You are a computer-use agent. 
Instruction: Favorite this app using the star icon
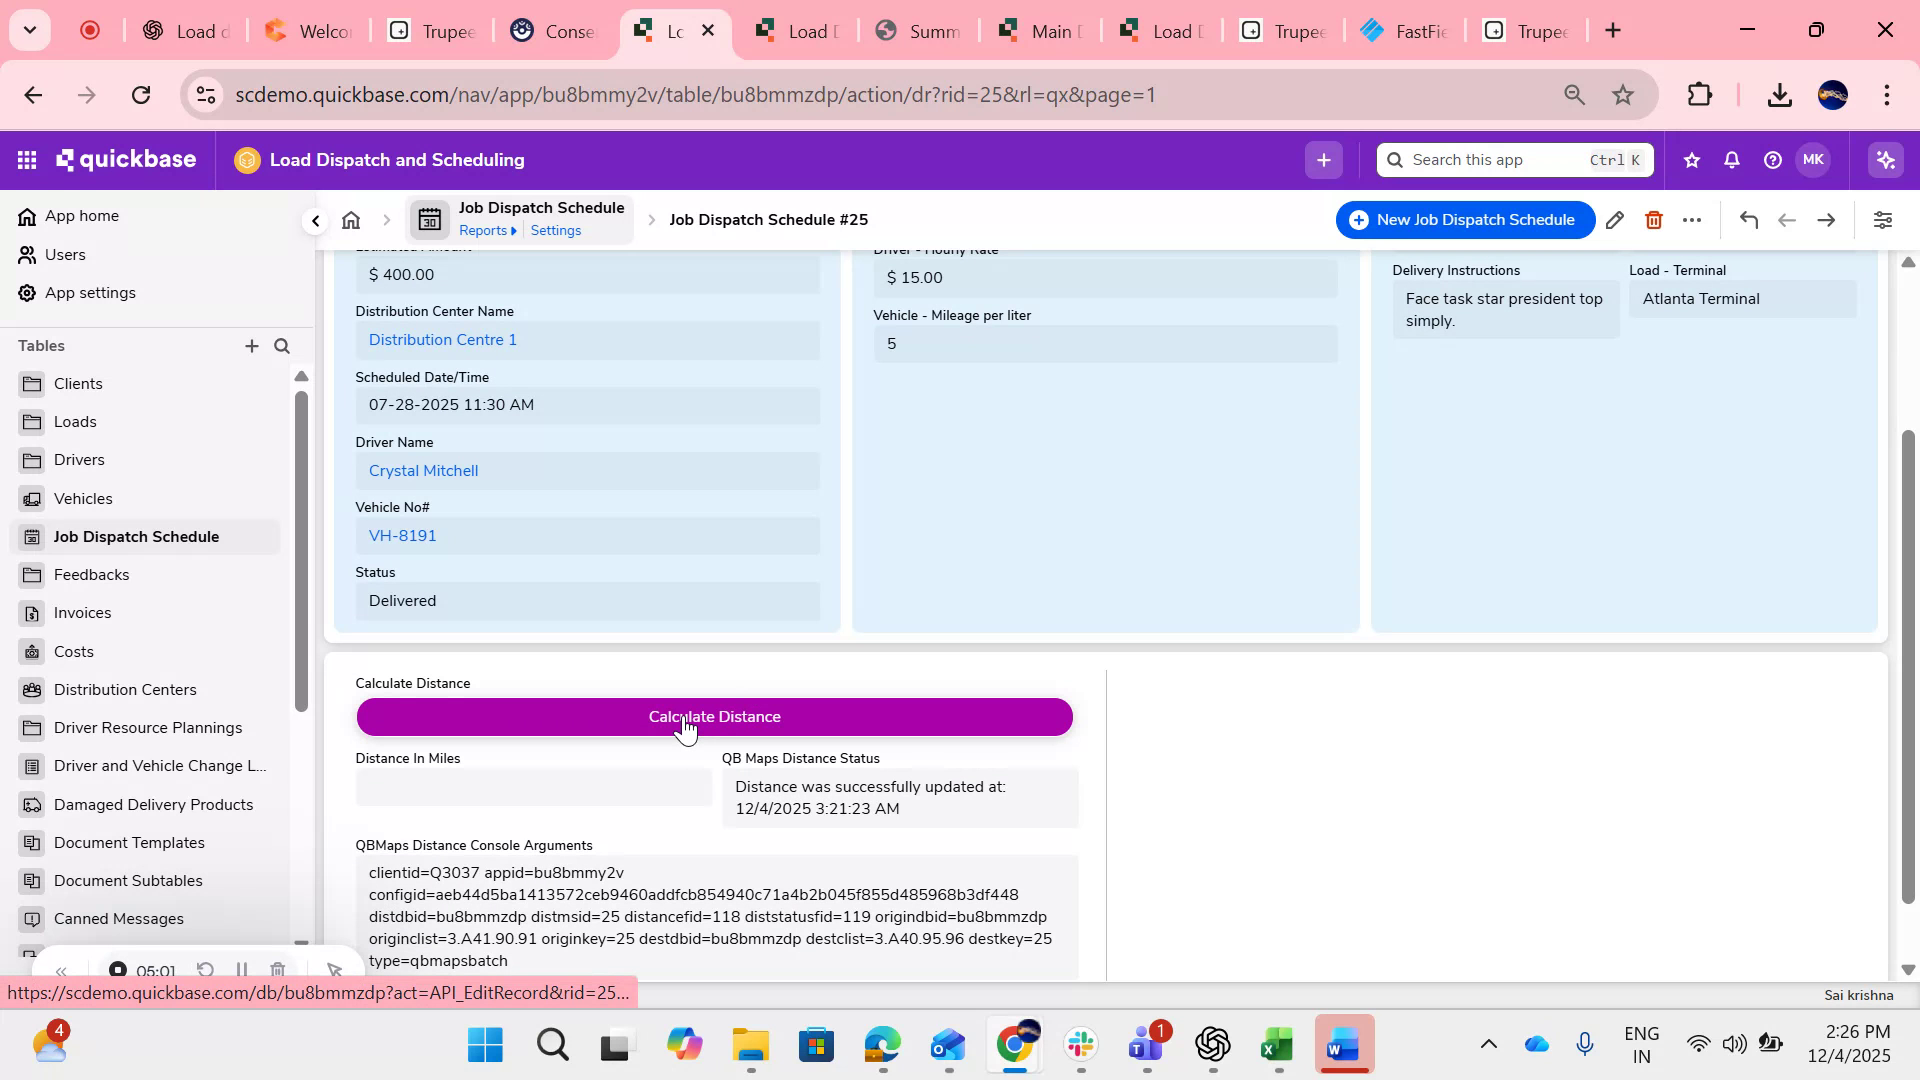(x=1691, y=159)
